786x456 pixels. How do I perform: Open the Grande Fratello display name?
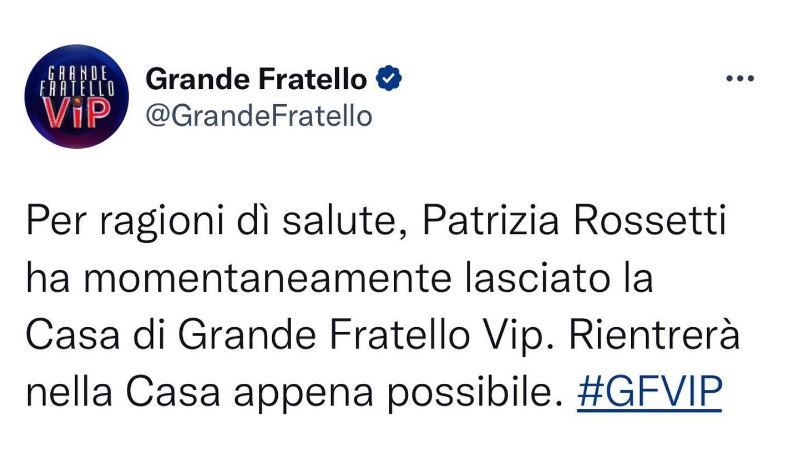pyautogui.click(x=256, y=79)
